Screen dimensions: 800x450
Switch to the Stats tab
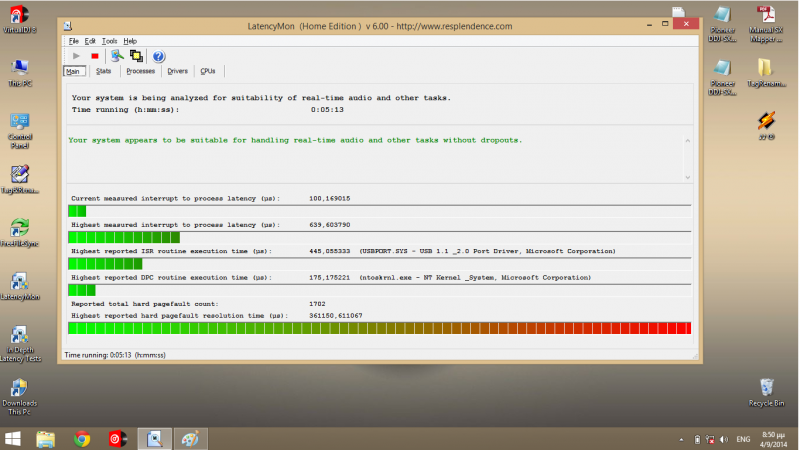(104, 71)
